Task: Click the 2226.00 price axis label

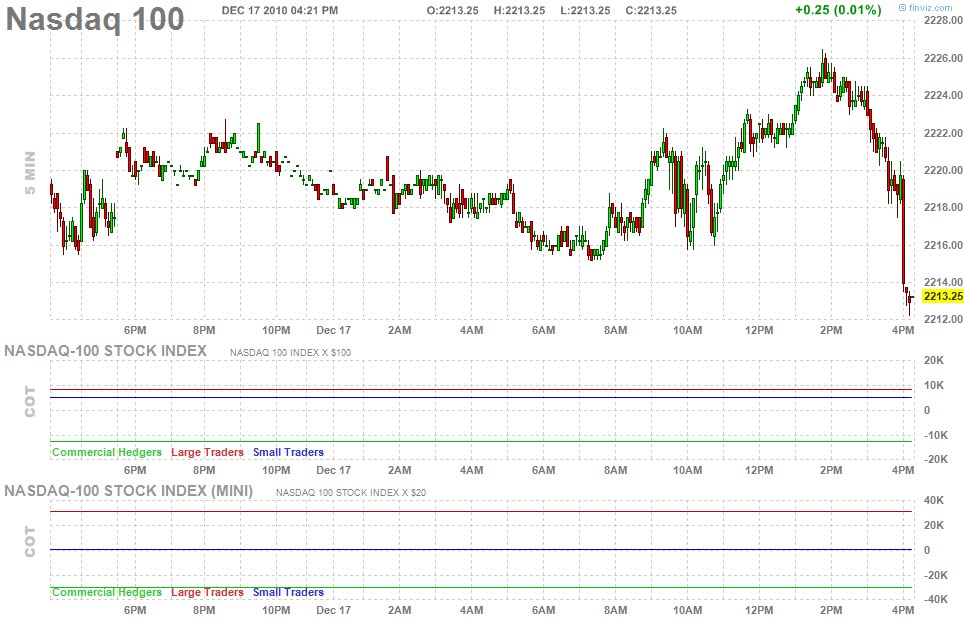Action: [x=943, y=58]
